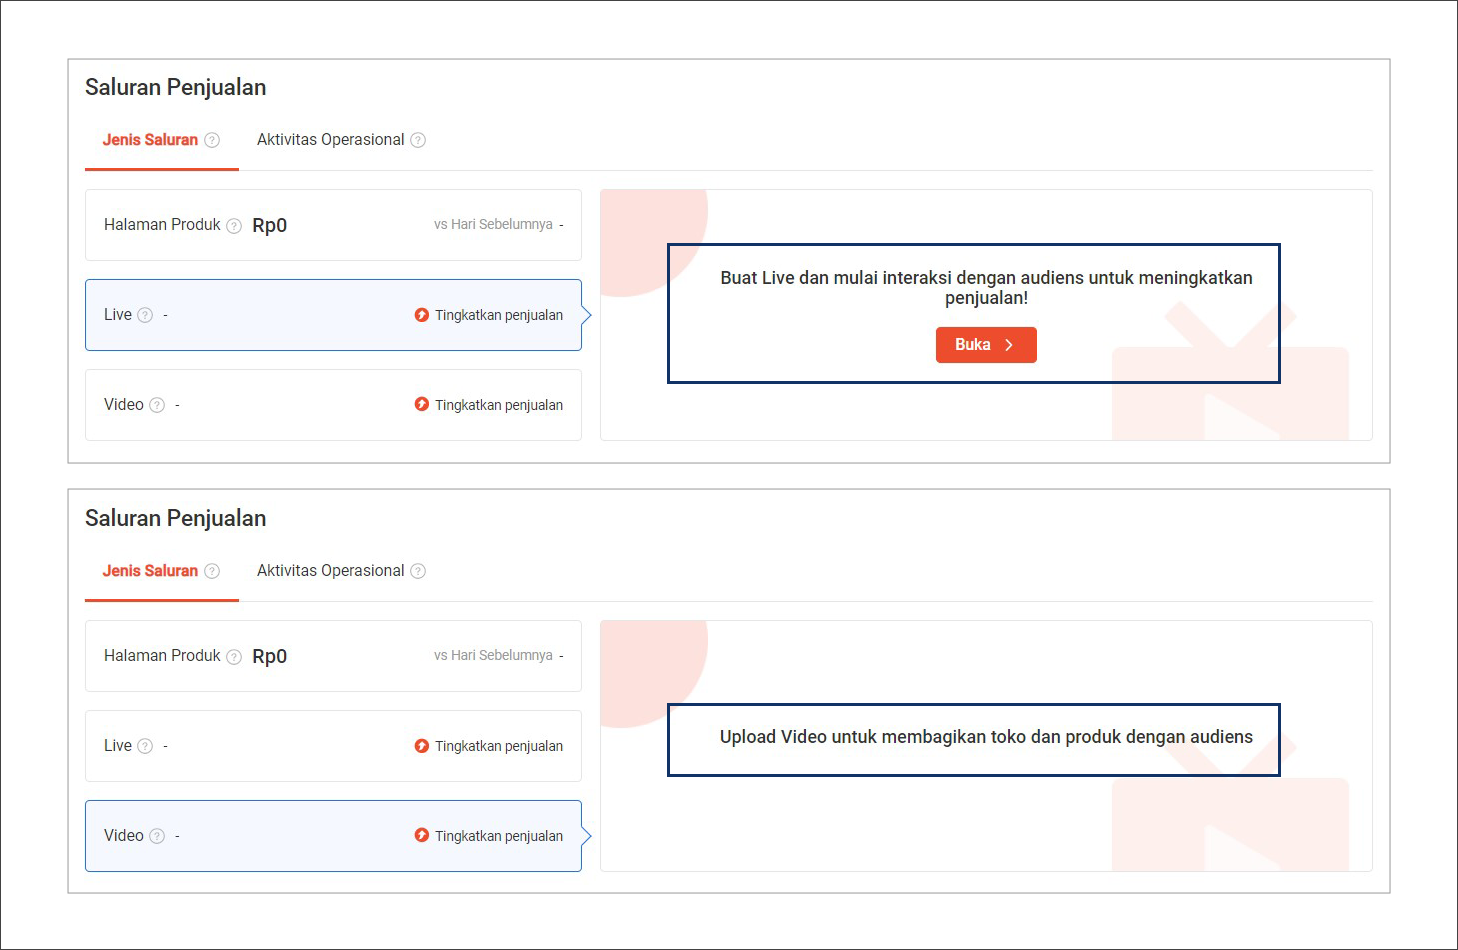Select the Halaman Produk card in upper panel

333,225
